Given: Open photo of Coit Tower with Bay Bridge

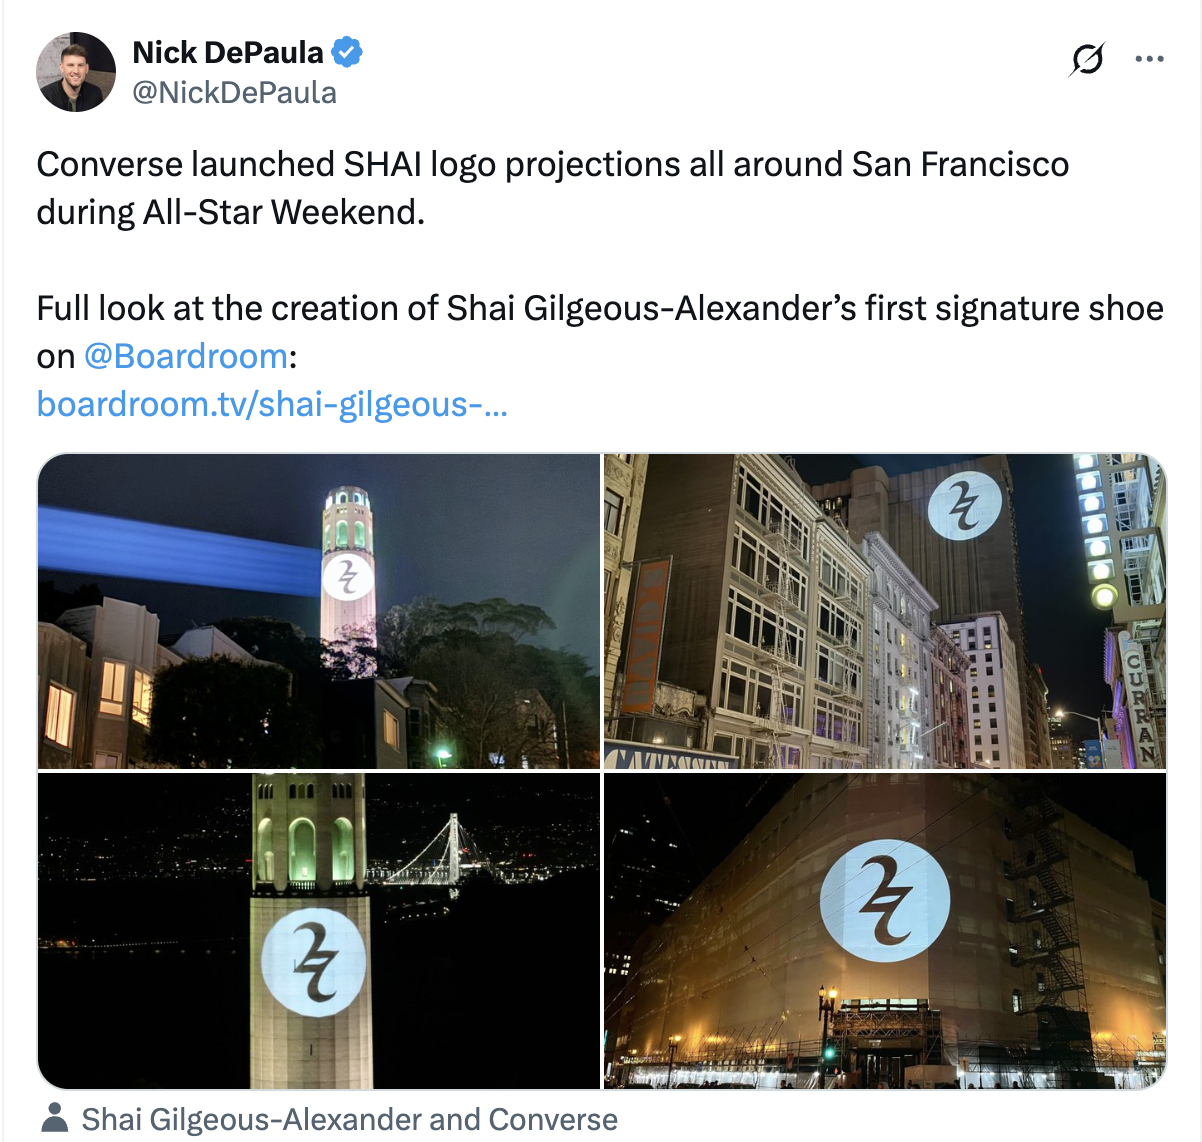Looking at the screenshot, I should 319,930.
